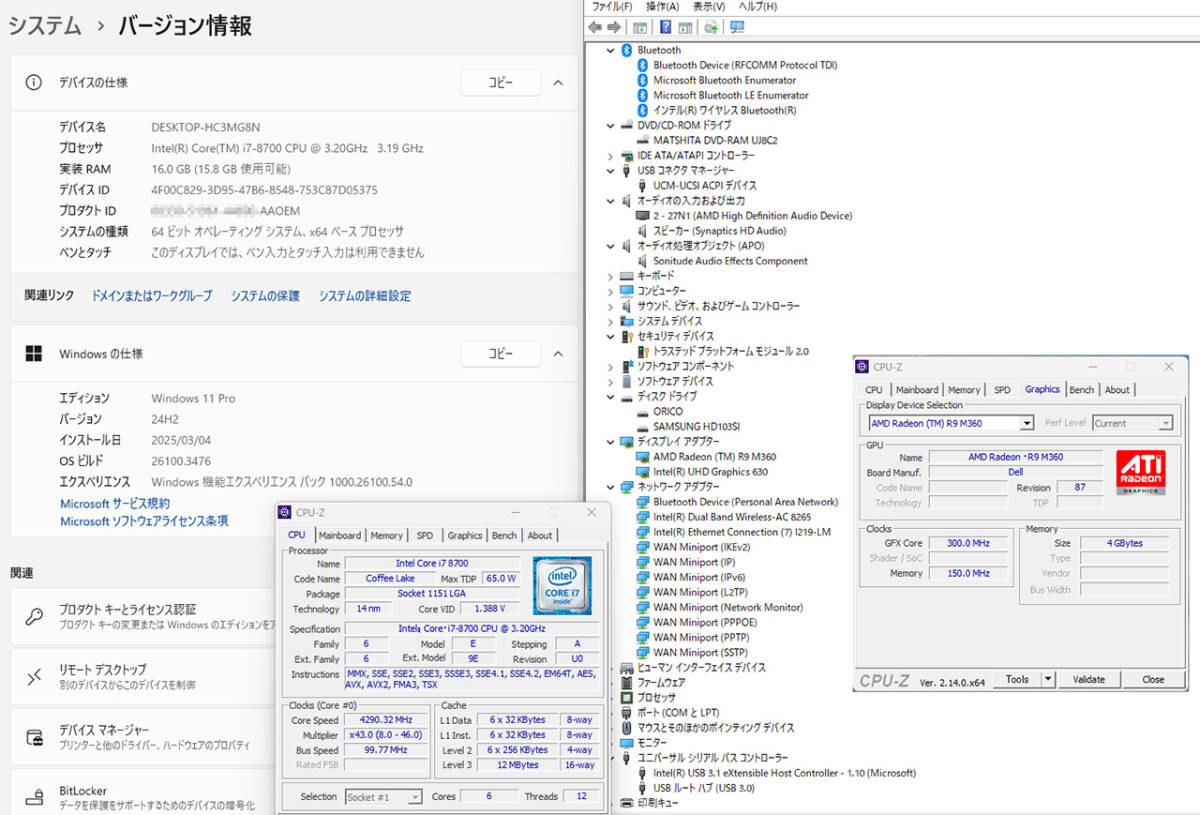Click the Back arrow in Device Manager toolbar
Image resolution: width=1200 pixels, height=815 pixels.
(596, 27)
